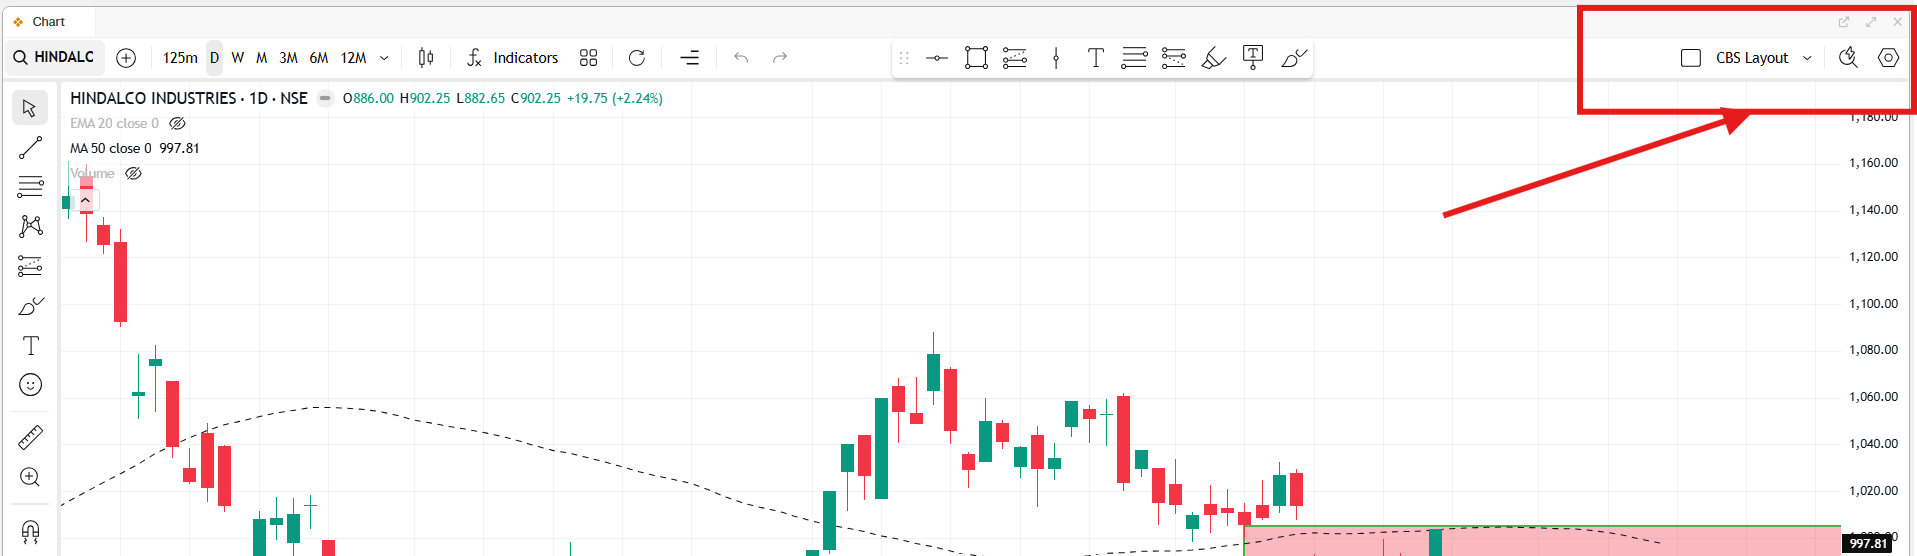The width and height of the screenshot is (1917, 556).
Task: Open the horizontal lines alignment icon in top toolbar
Action: (x=690, y=58)
